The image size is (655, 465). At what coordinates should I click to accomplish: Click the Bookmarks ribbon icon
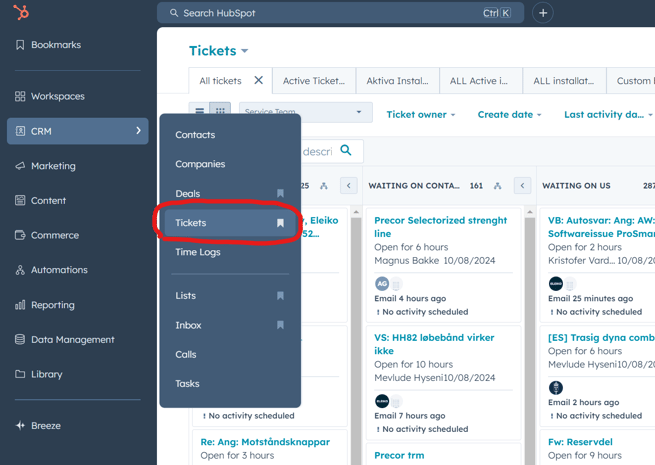(x=20, y=45)
